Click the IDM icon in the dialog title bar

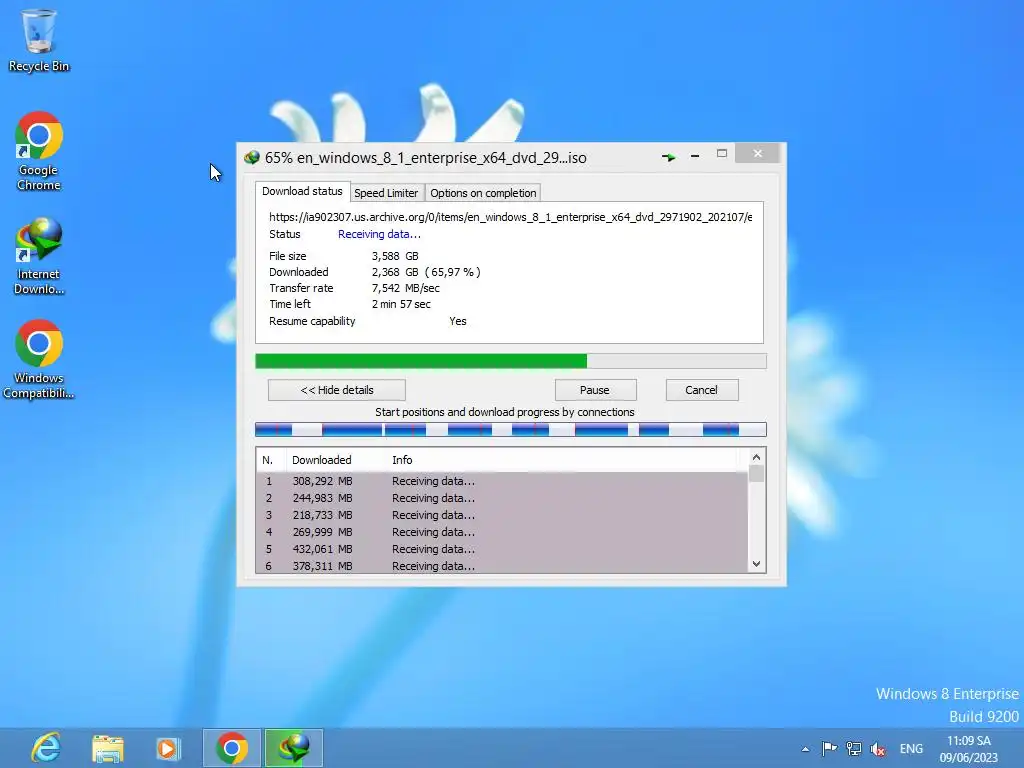tap(251, 157)
